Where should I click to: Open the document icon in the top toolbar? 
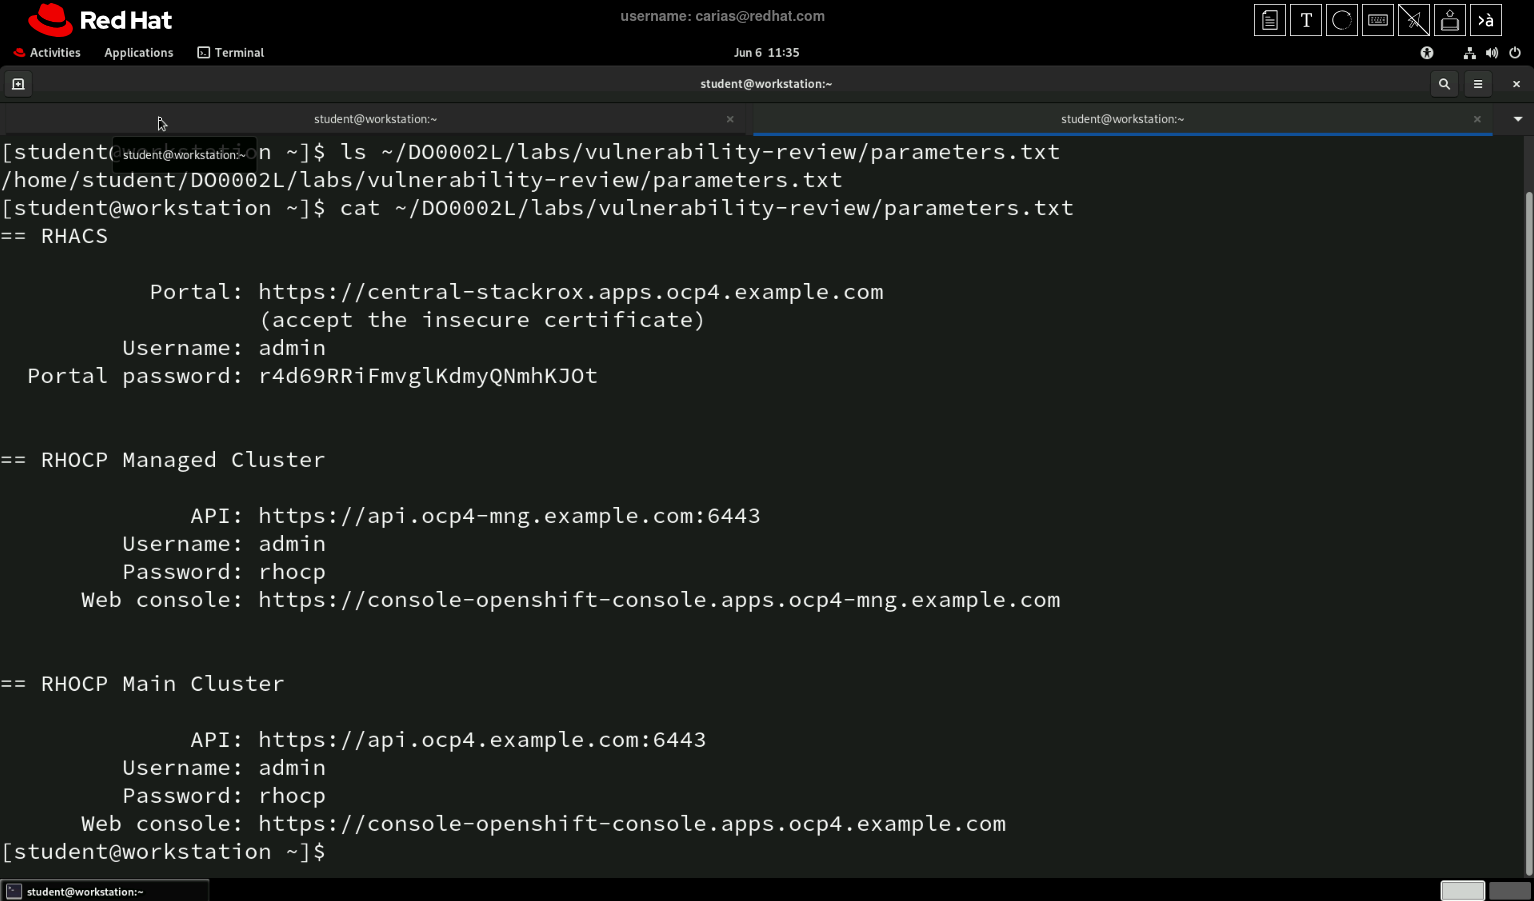pos(1270,20)
